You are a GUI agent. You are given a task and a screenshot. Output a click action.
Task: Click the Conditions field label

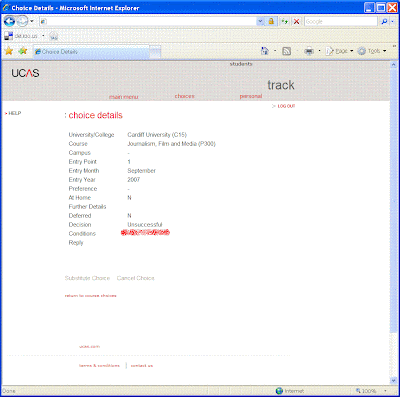[x=82, y=234]
